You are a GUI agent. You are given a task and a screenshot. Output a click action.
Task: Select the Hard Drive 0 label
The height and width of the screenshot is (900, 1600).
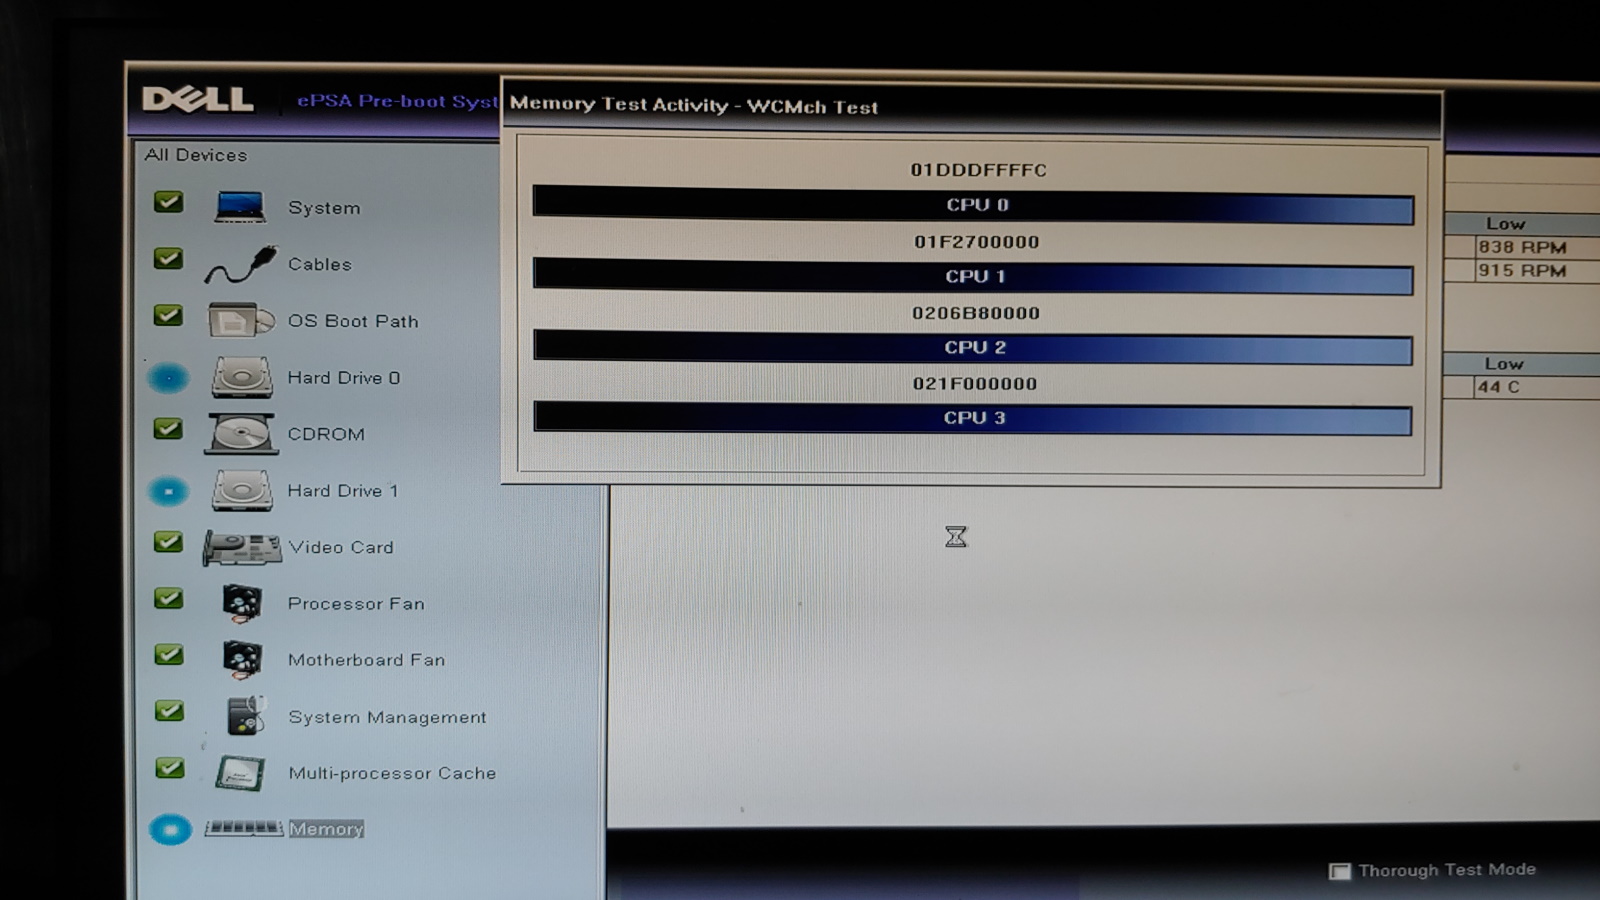click(x=344, y=378)
